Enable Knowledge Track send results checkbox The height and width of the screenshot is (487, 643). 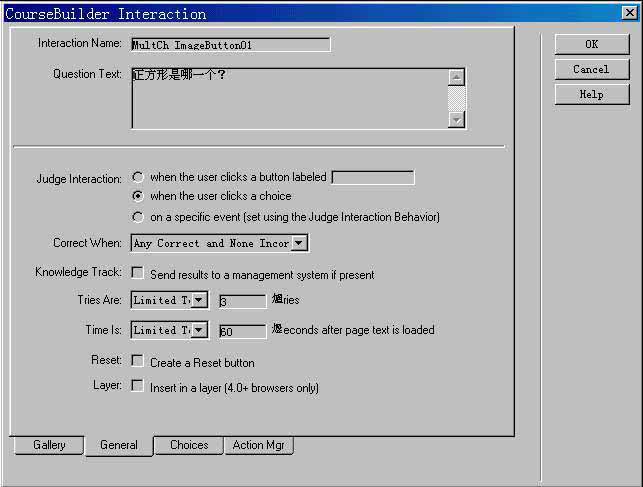tap(137, 273)
